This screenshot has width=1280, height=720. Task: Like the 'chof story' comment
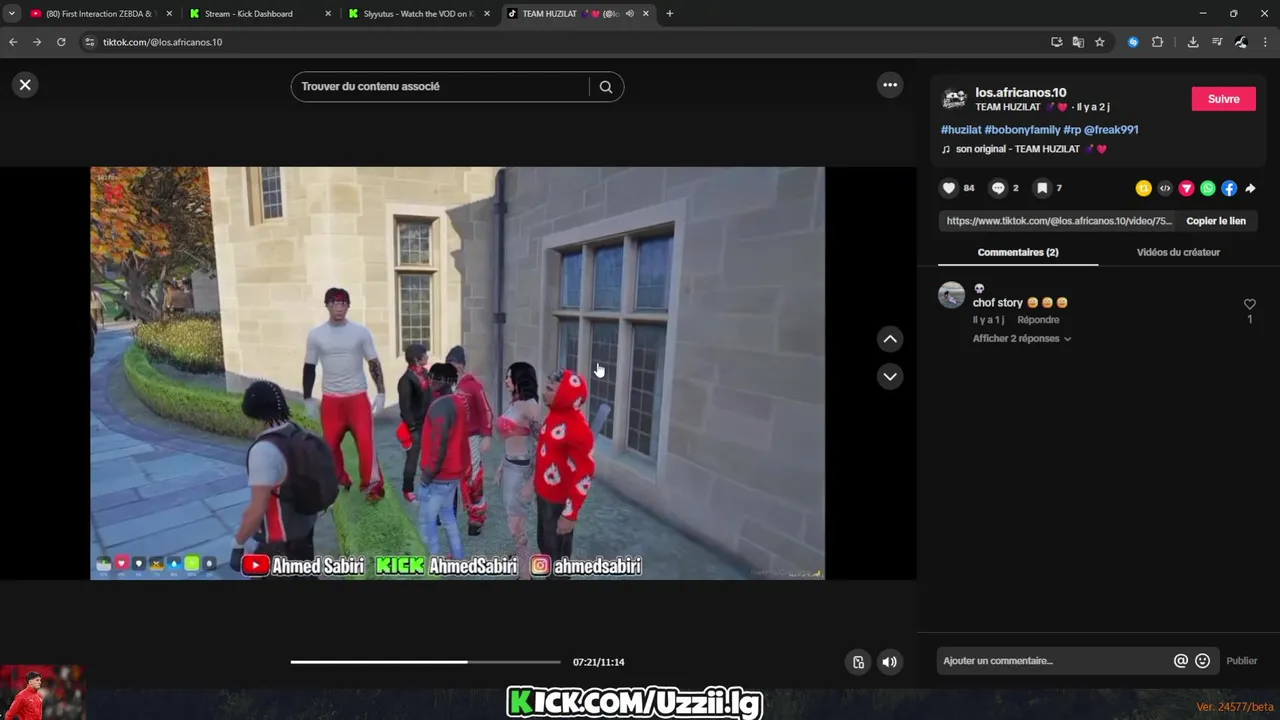coord(1249,304)
